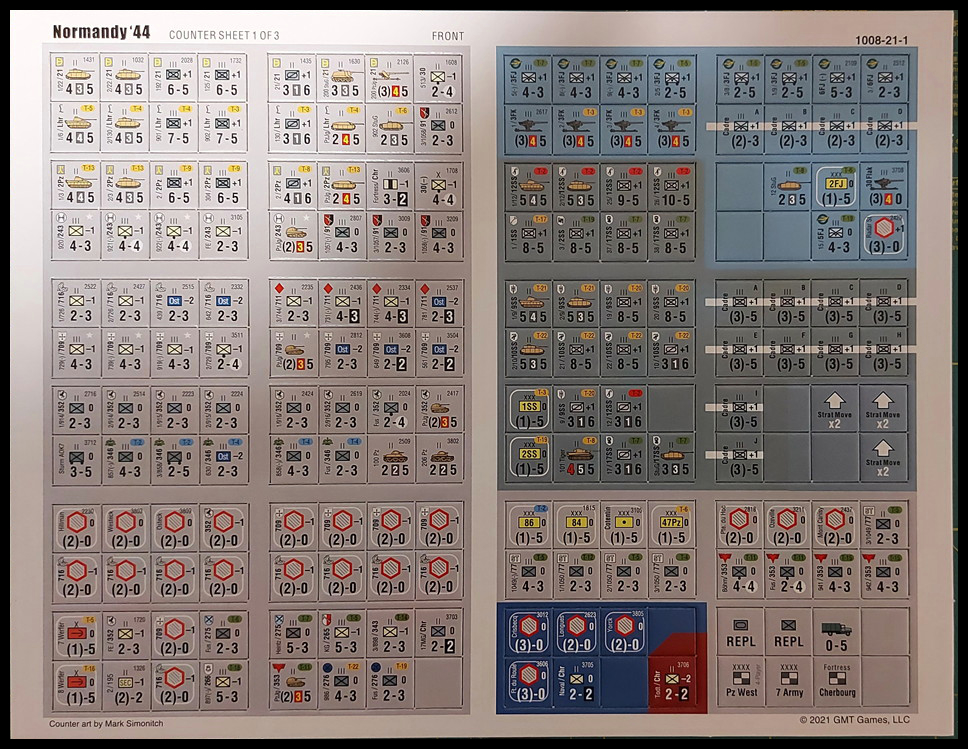Click the red Todt/Chr 2-2 counter

click(x=674, y=682)
